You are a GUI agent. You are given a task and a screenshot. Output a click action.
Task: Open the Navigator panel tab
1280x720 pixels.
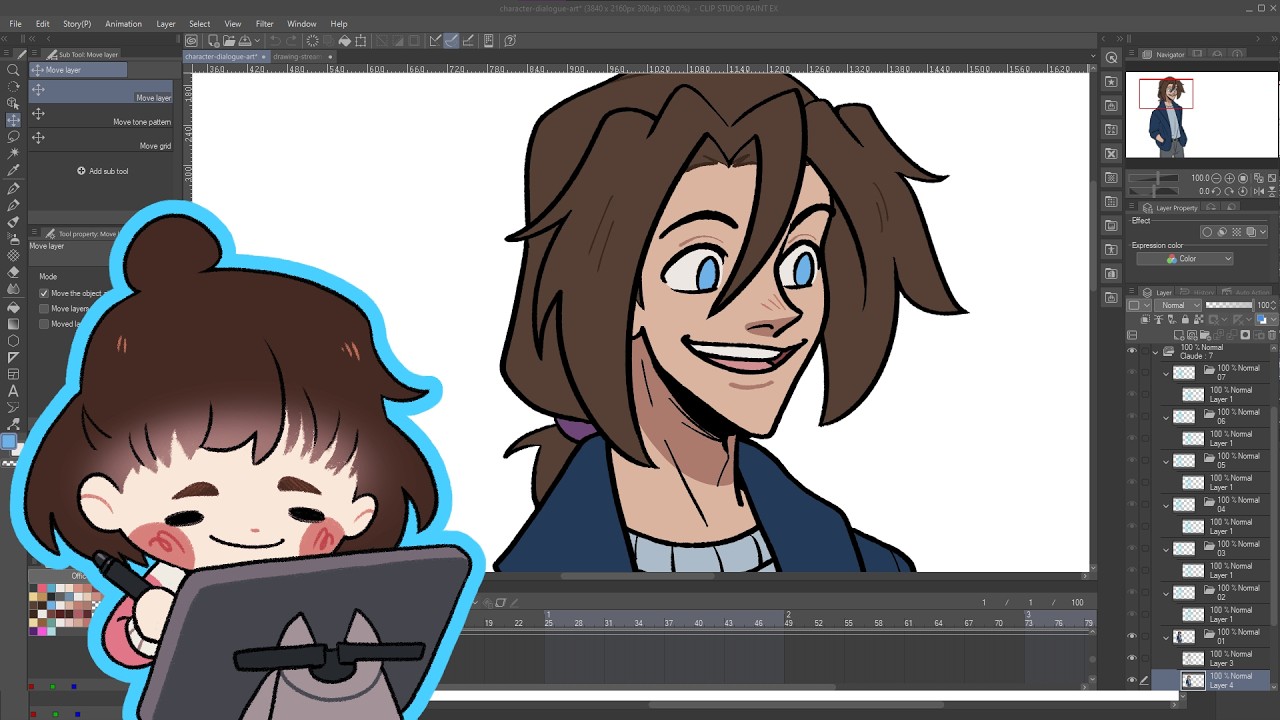click(1164, 54)
